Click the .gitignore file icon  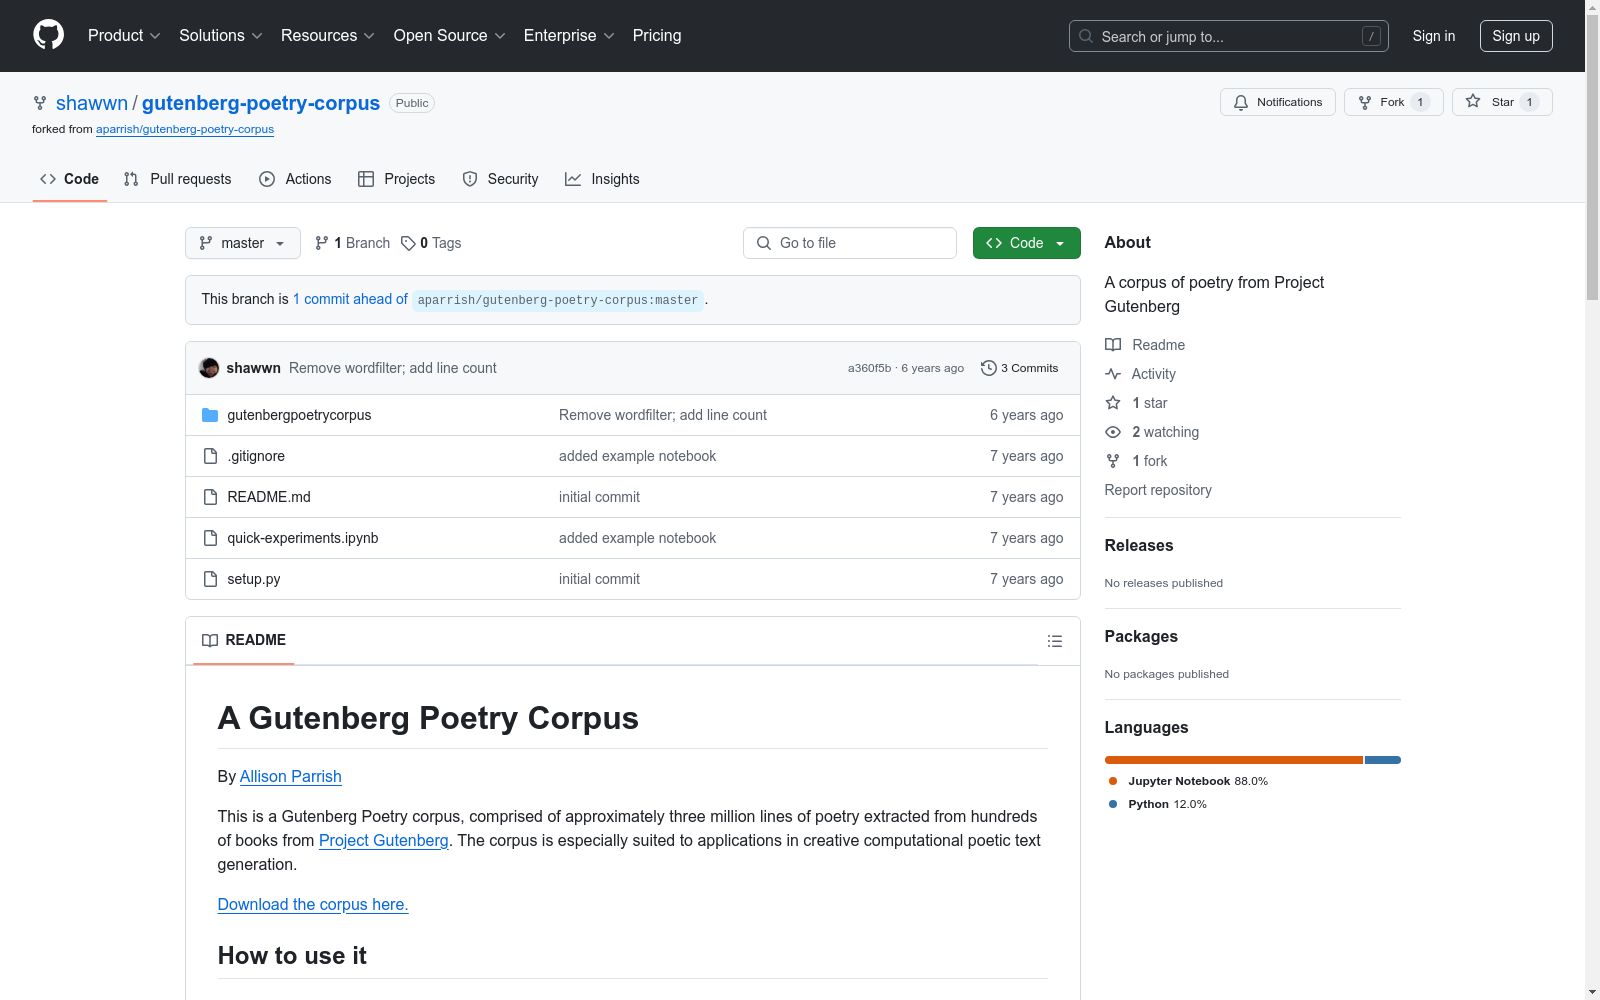click(210, 456)
